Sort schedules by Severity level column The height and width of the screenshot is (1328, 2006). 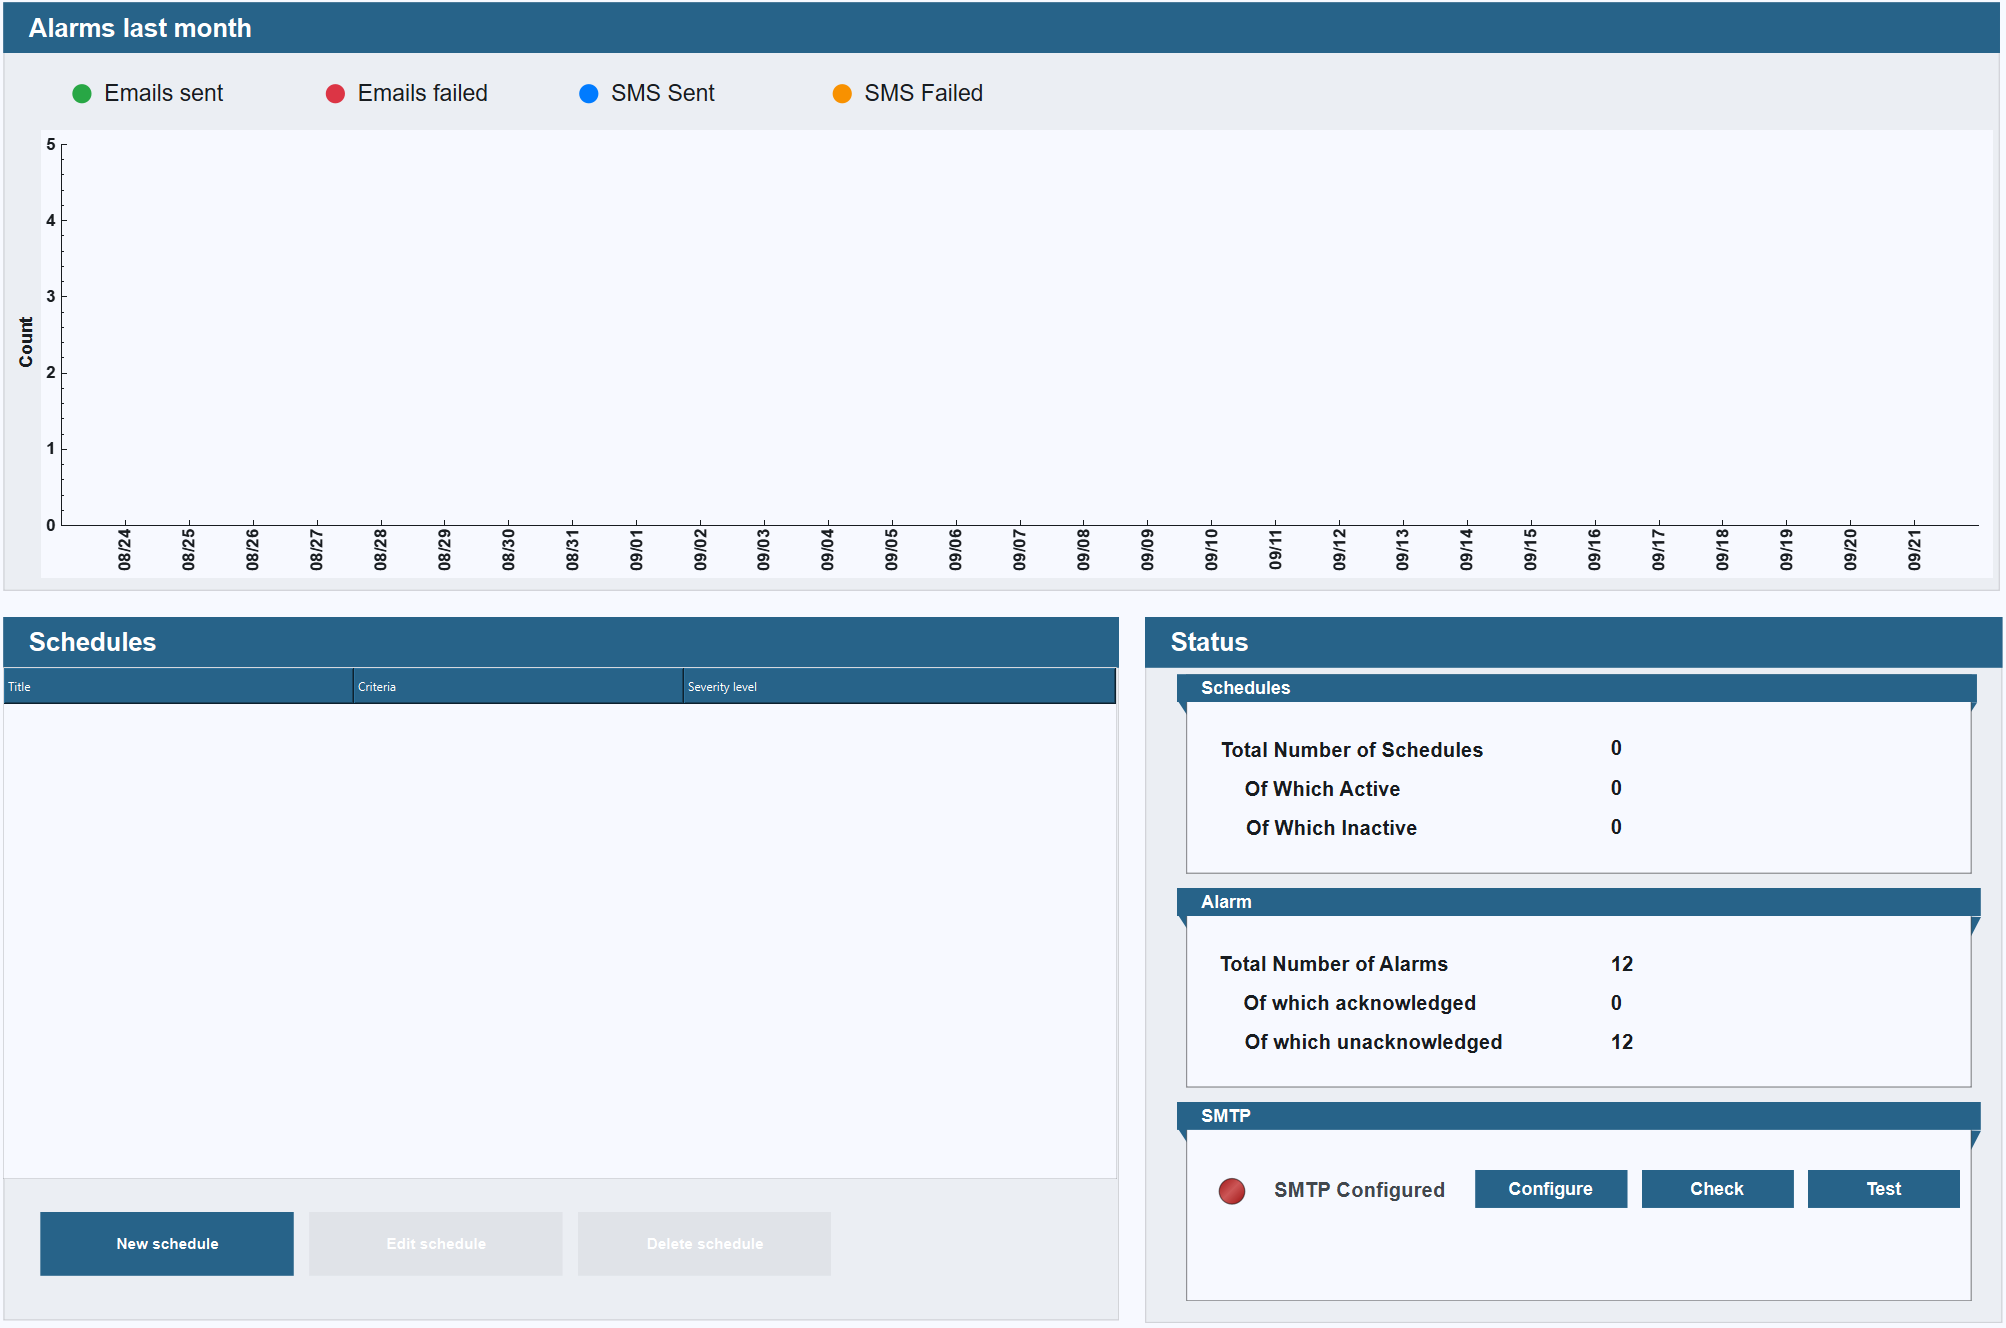tap(899, 687)
